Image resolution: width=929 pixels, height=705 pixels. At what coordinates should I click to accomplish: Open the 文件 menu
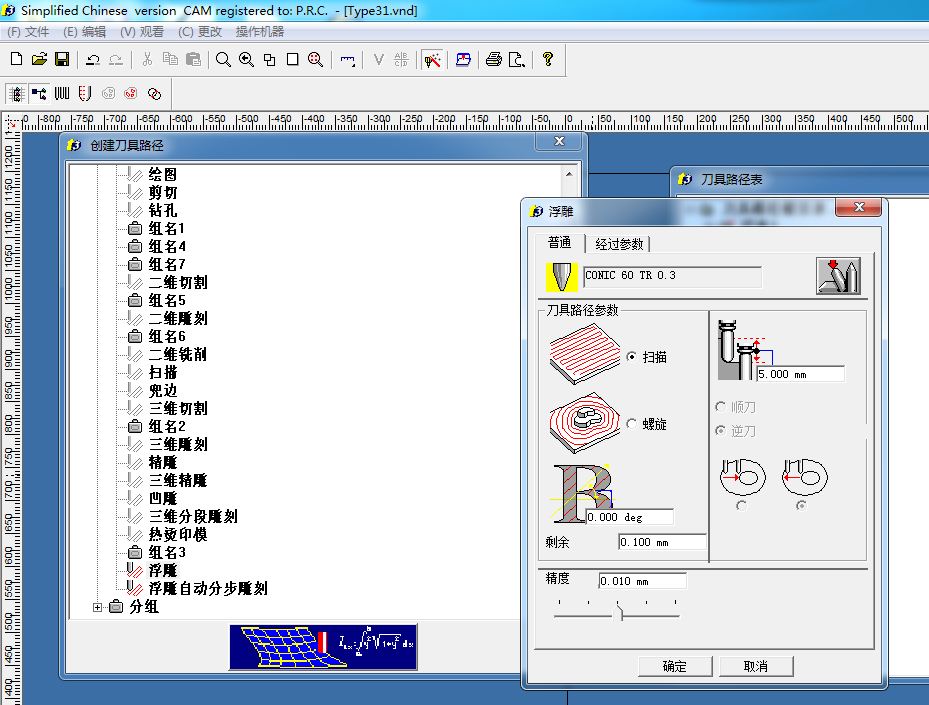tap(28, 31)
